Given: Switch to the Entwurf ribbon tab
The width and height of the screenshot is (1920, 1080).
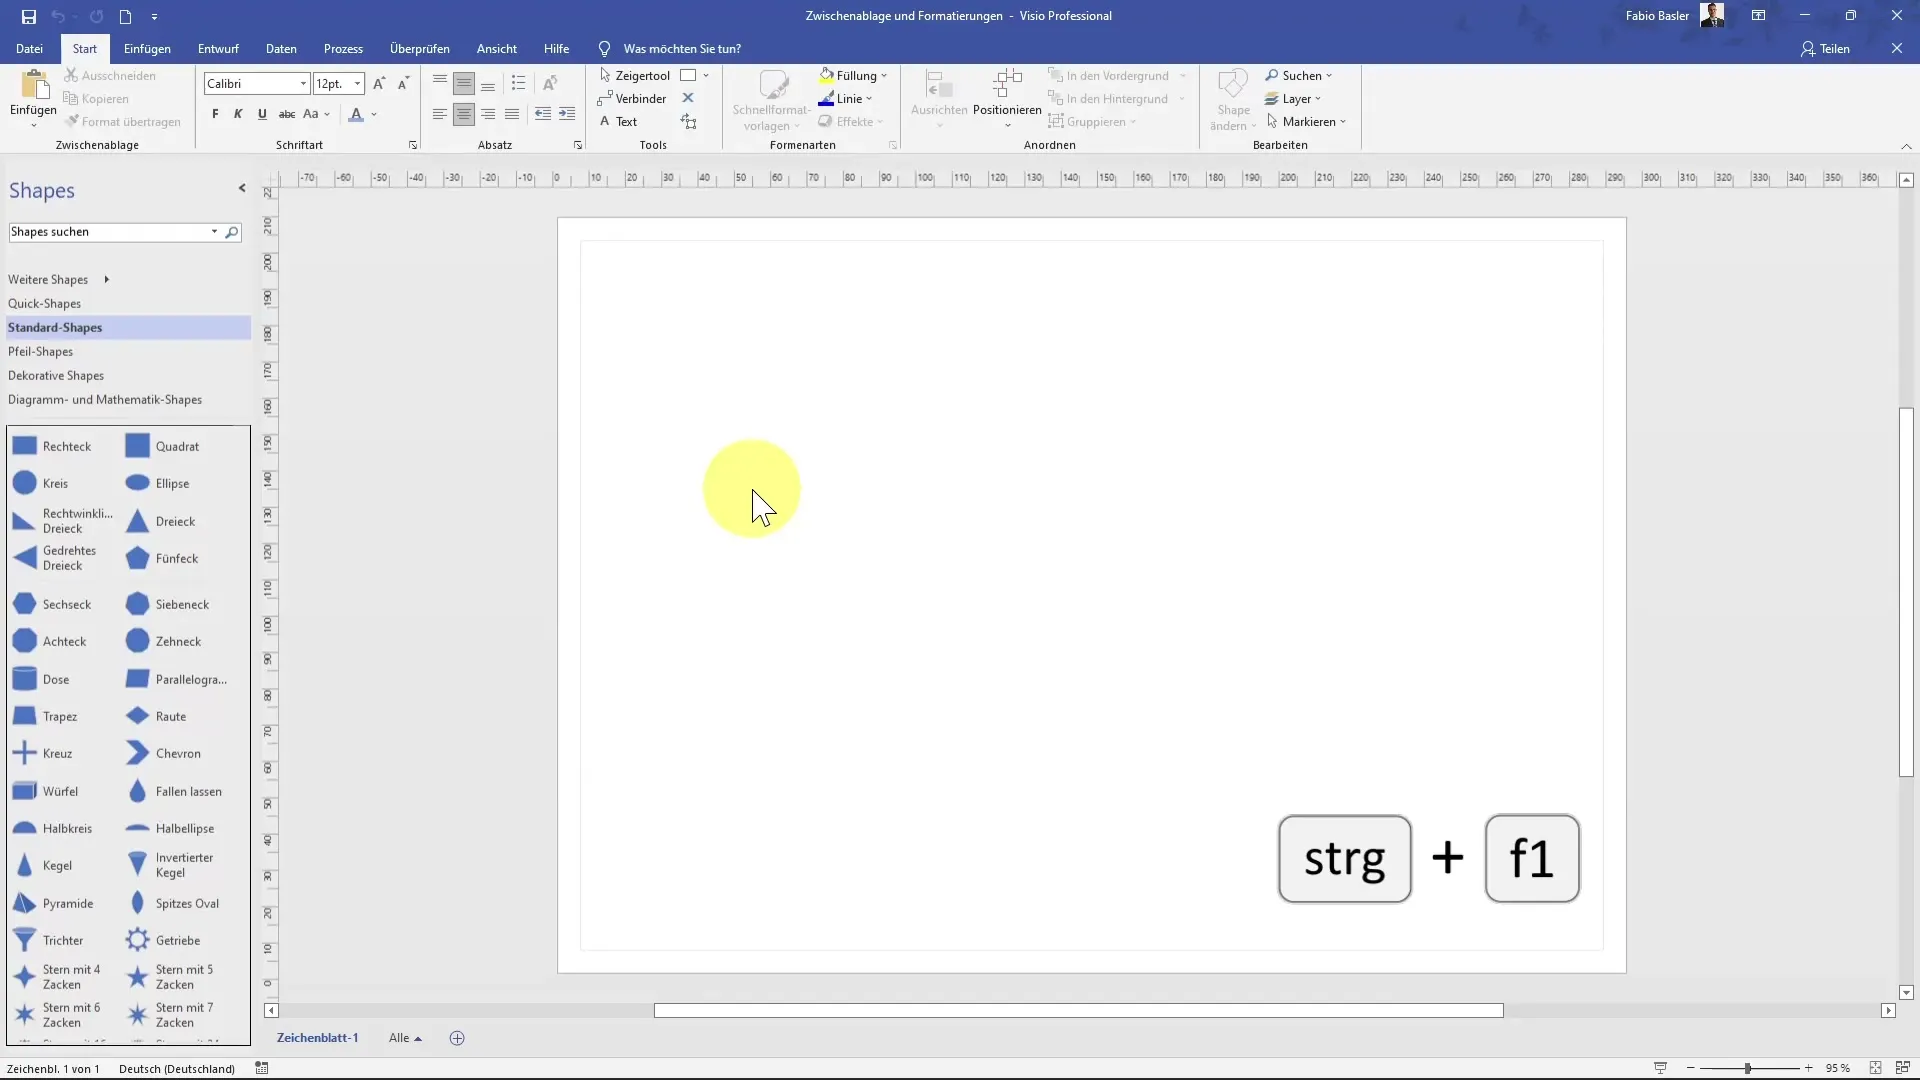Looking at the screenshot, I should [x=218, y=49].
